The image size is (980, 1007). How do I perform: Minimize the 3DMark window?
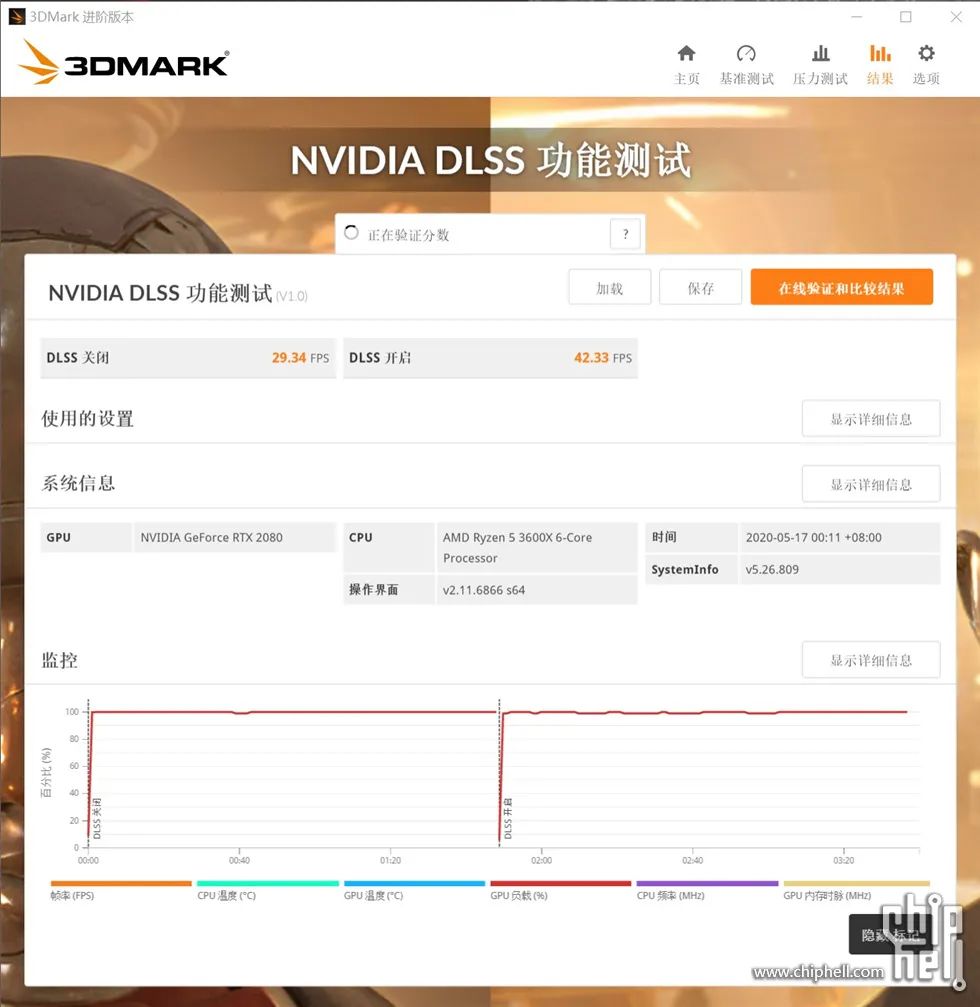856,17
